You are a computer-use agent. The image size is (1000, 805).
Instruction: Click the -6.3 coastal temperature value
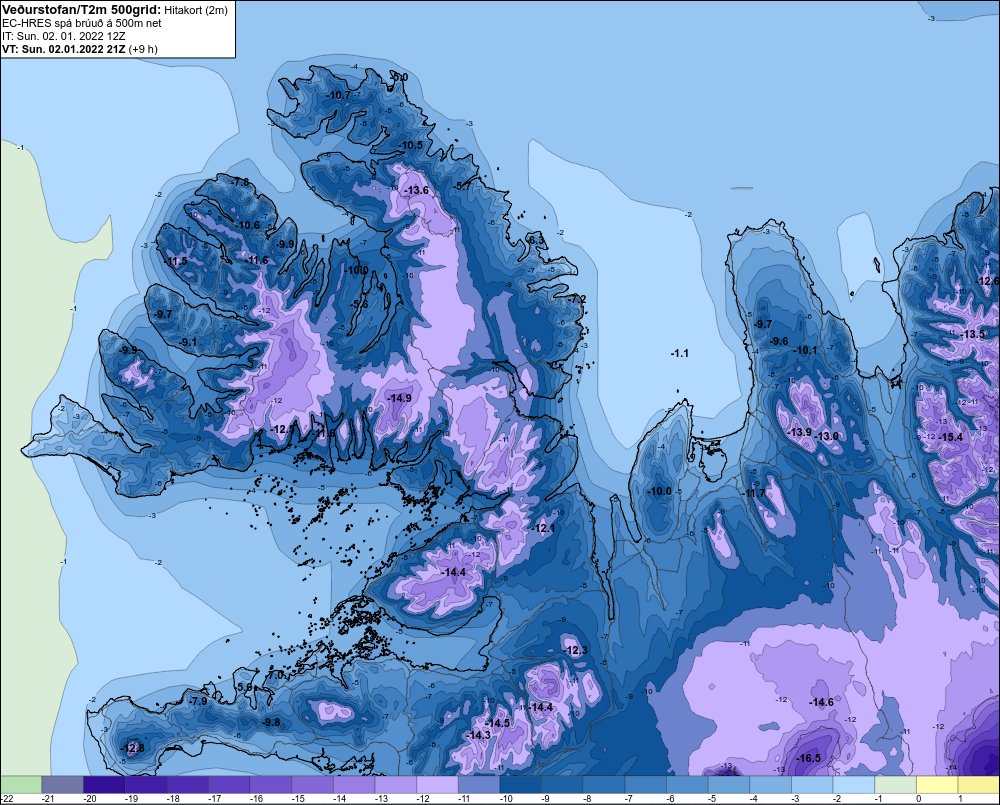[x=536, y=240]
